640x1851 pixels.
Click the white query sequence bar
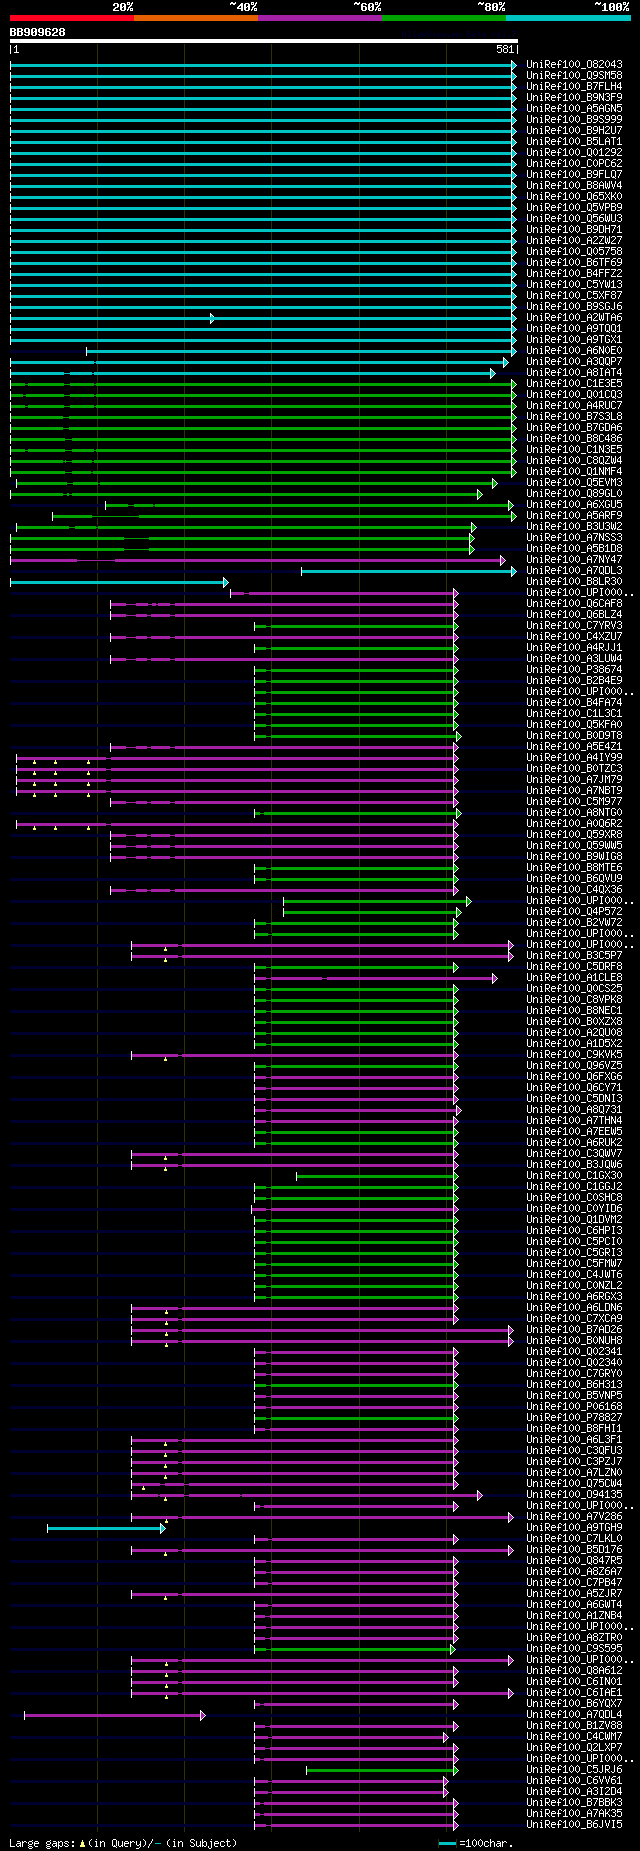[264, 41]
